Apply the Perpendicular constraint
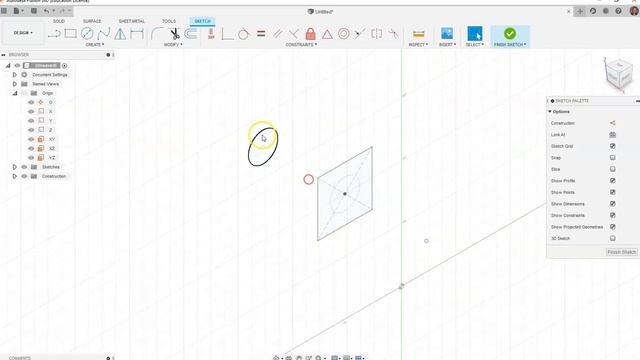This screenshot has width=640, height=360. point(294,33)
